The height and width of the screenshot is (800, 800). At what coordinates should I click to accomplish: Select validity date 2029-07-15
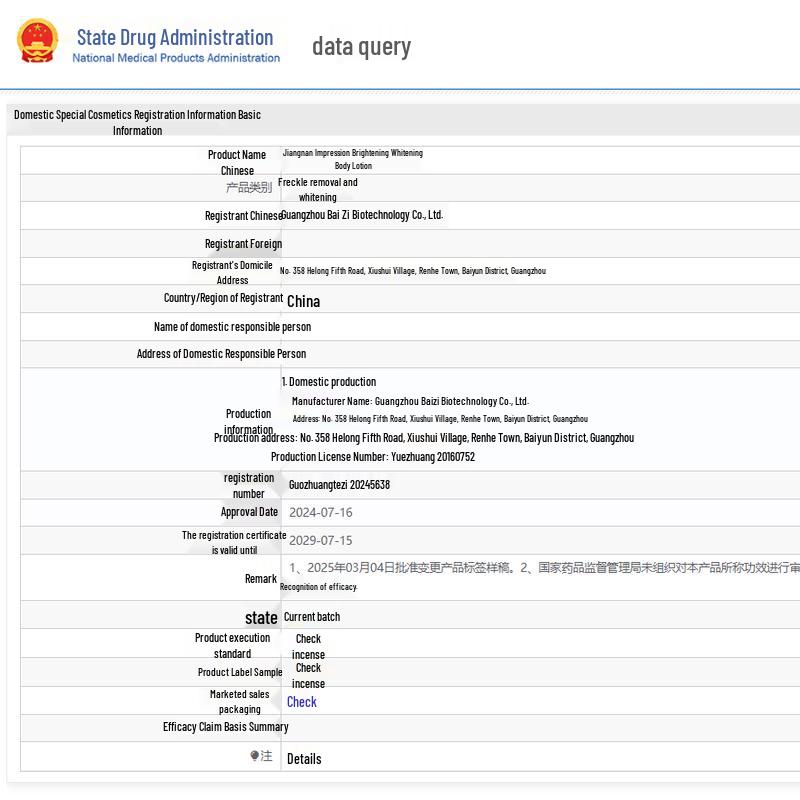click(321, 540)
